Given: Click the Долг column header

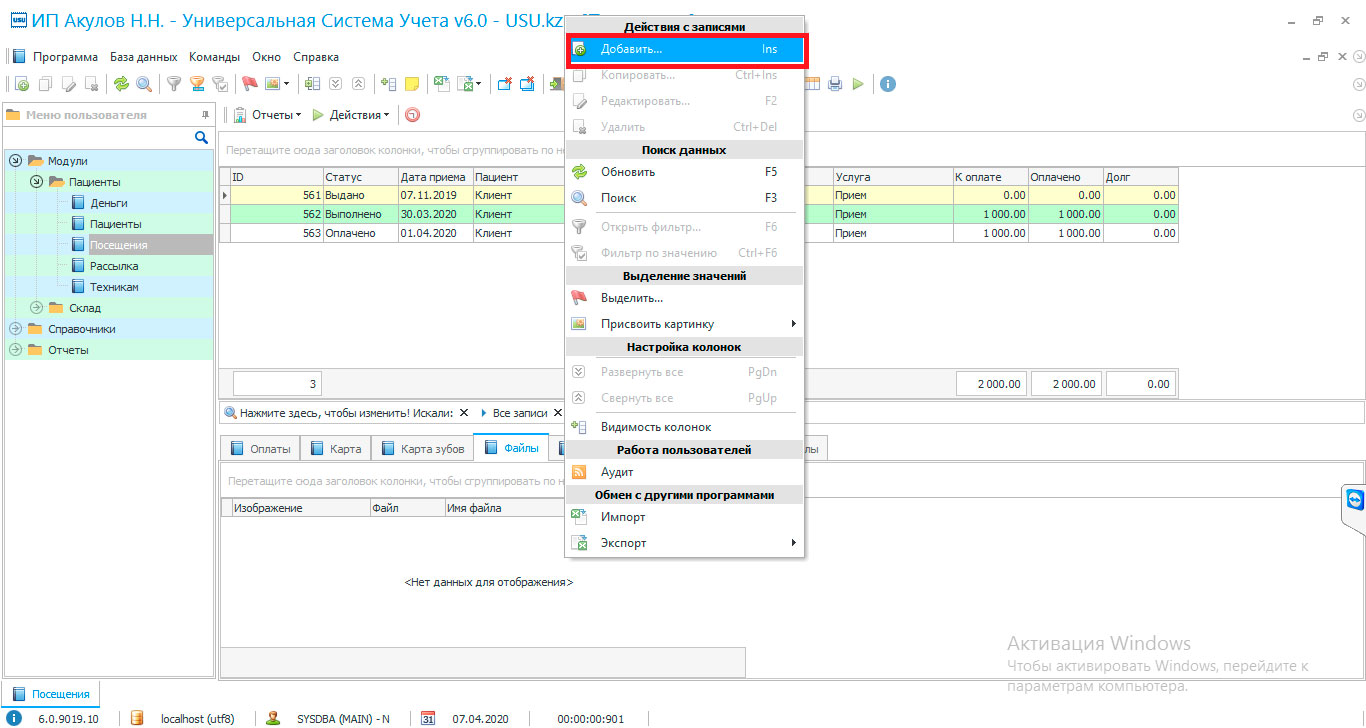Looking at the screenshot, I should coord(1140,177).
